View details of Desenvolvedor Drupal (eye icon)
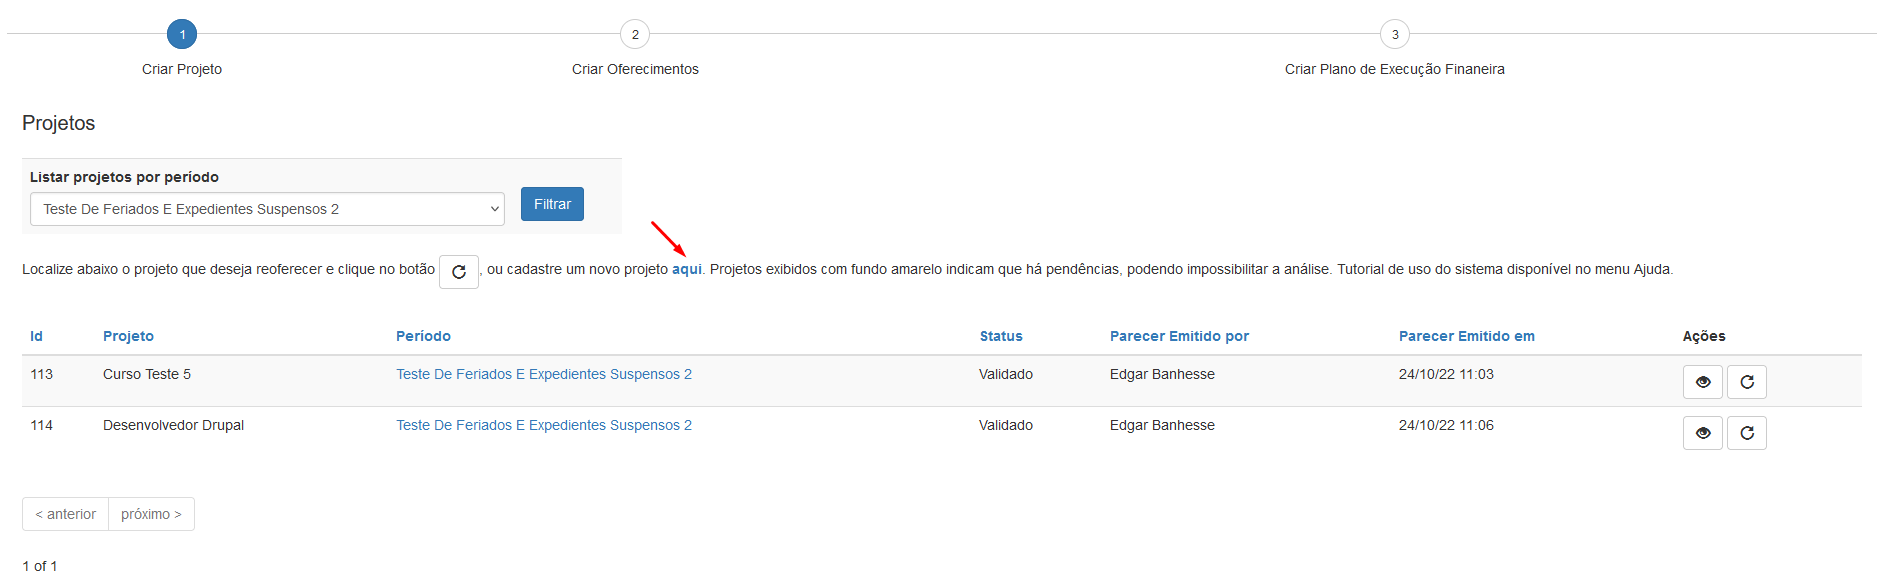The height and width of the screenshot is (582, 1893). (x=1702, y=433)
